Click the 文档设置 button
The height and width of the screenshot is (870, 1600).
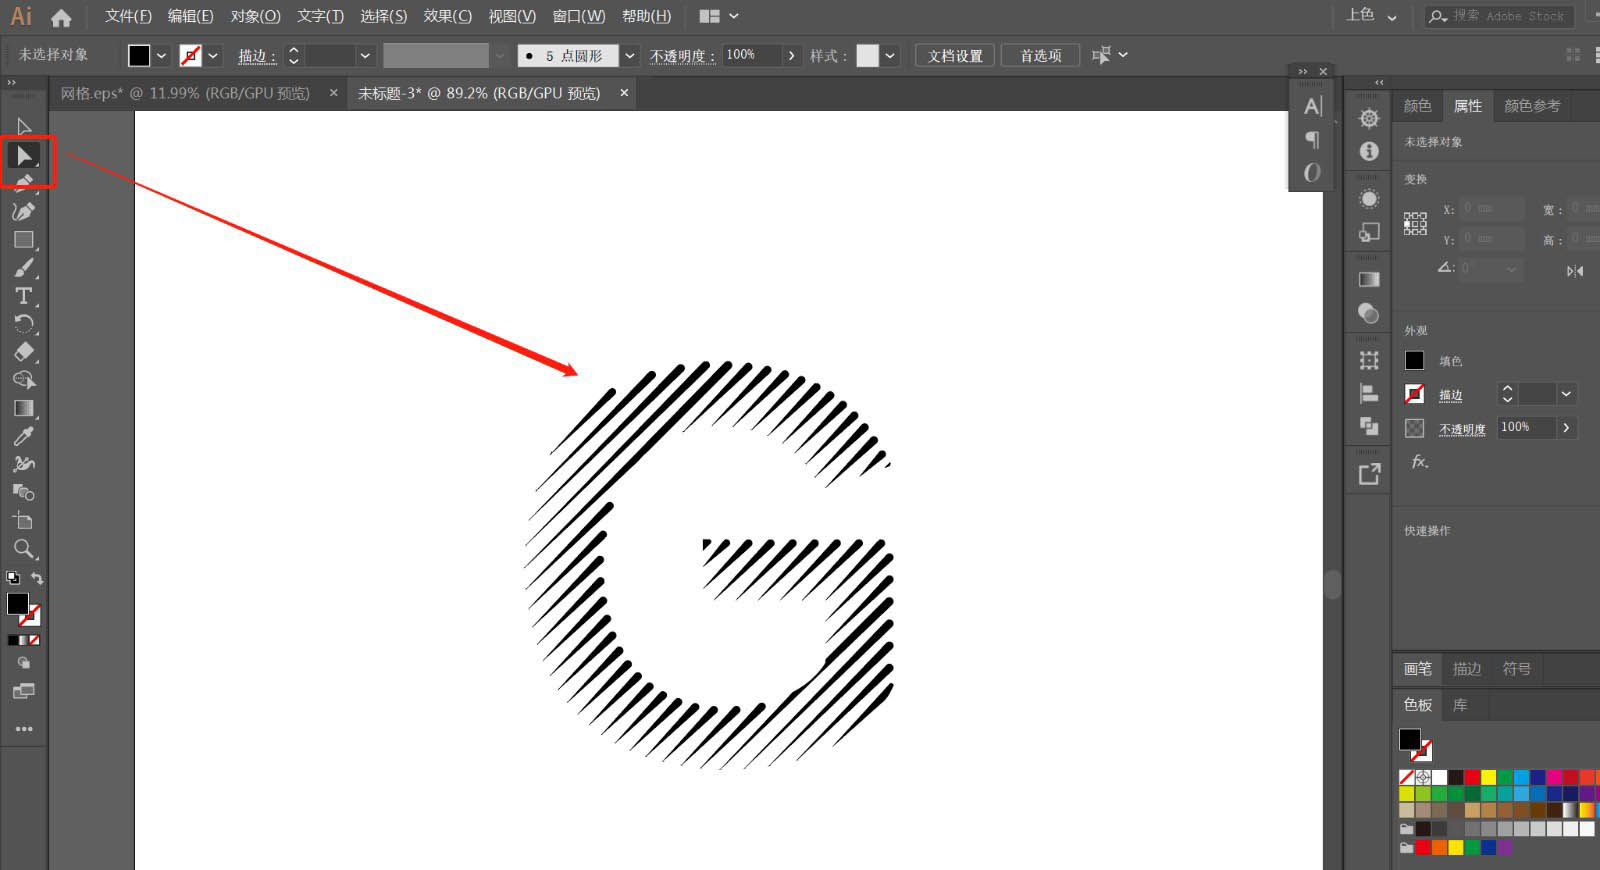pos(955,56)
